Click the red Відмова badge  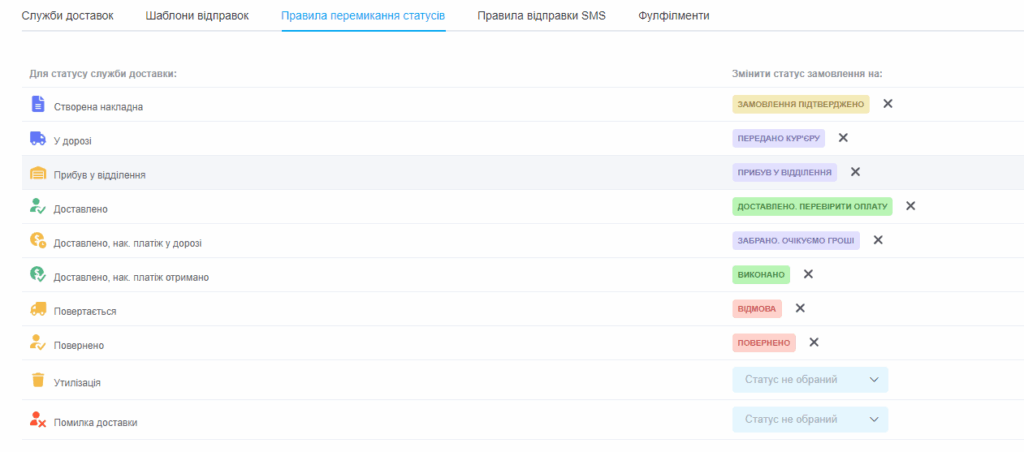tap(757, 308)
